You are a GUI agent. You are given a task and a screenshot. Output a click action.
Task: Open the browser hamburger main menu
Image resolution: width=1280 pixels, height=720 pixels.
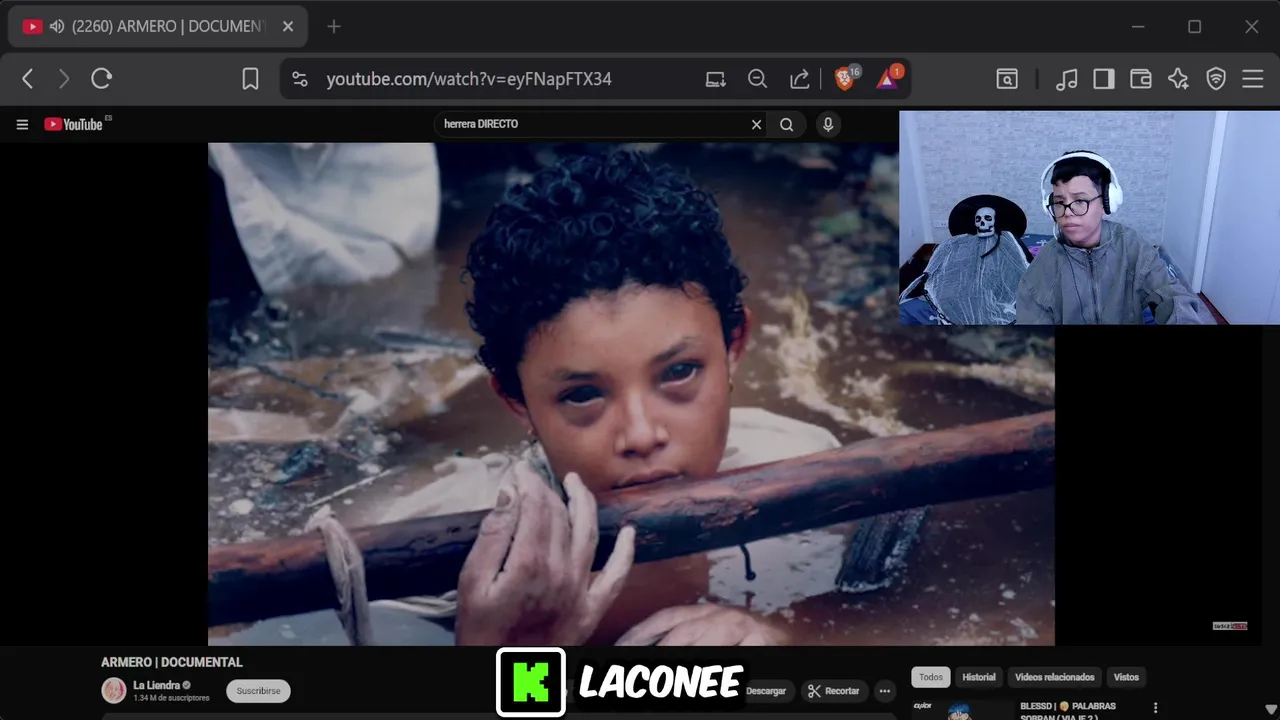1253,79
